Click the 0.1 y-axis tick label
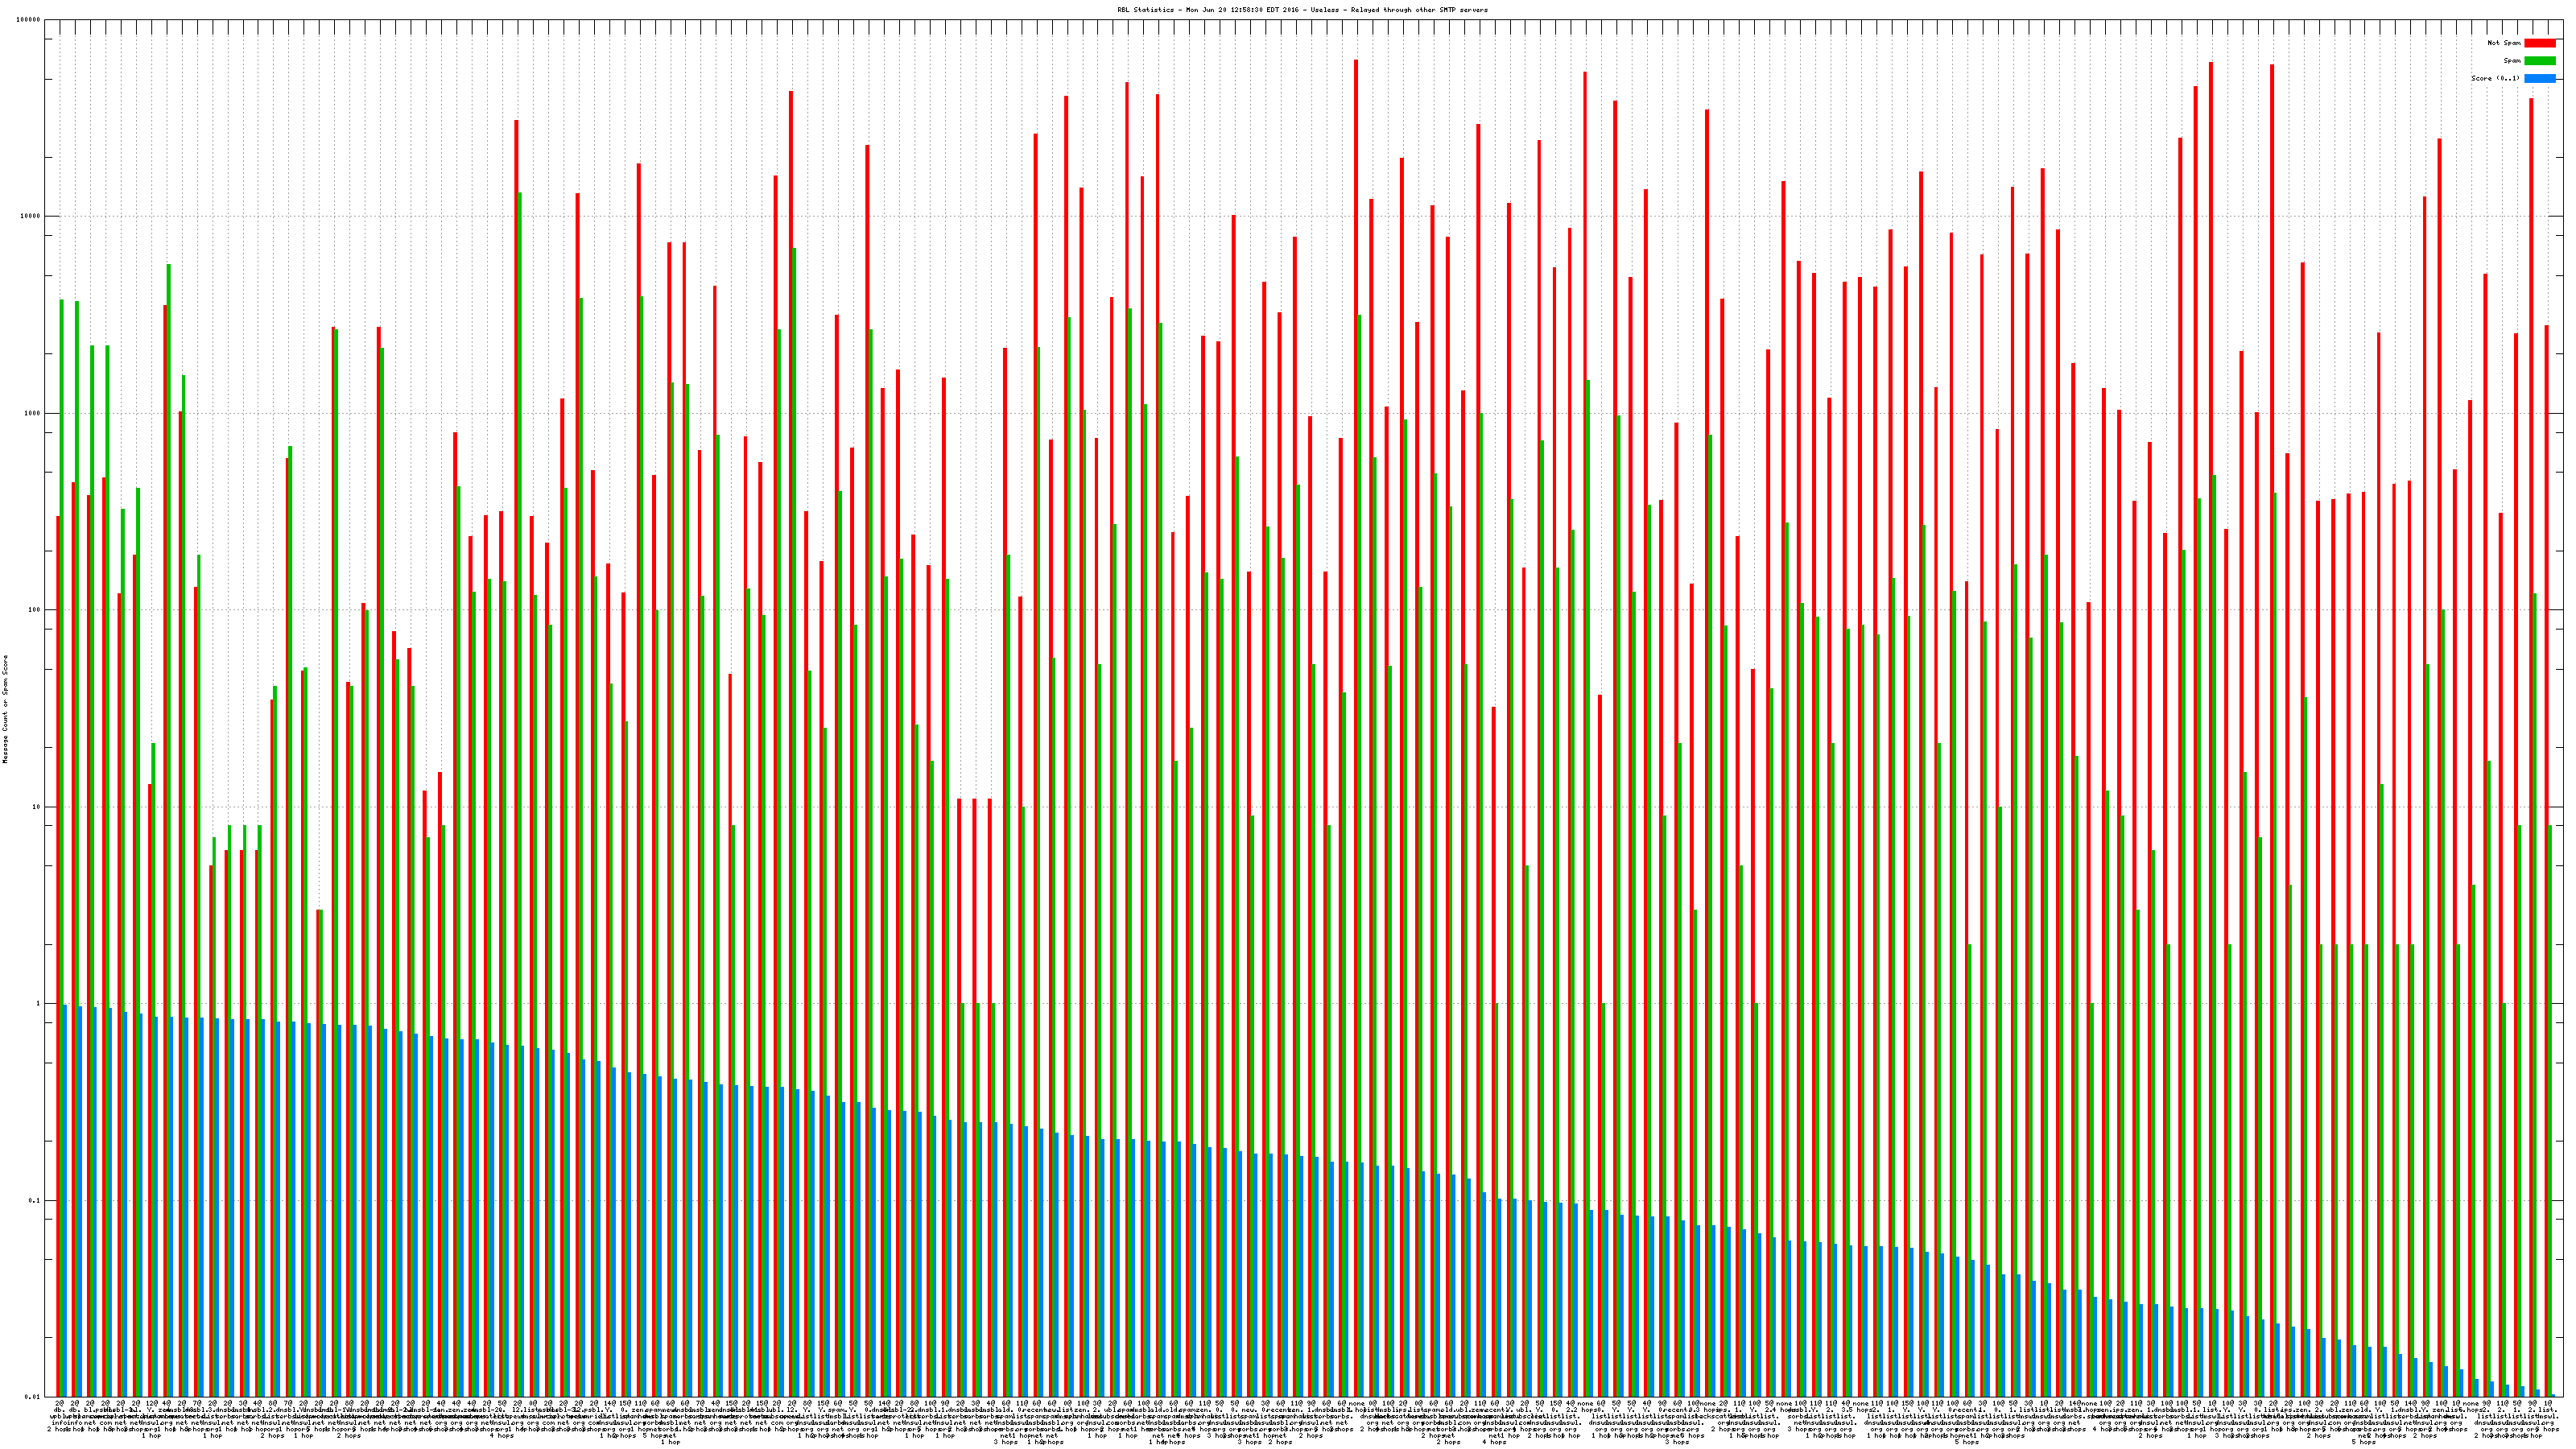Image resolution: width=2576 pixels, height=1449 pixels. tap(35, 1201)
